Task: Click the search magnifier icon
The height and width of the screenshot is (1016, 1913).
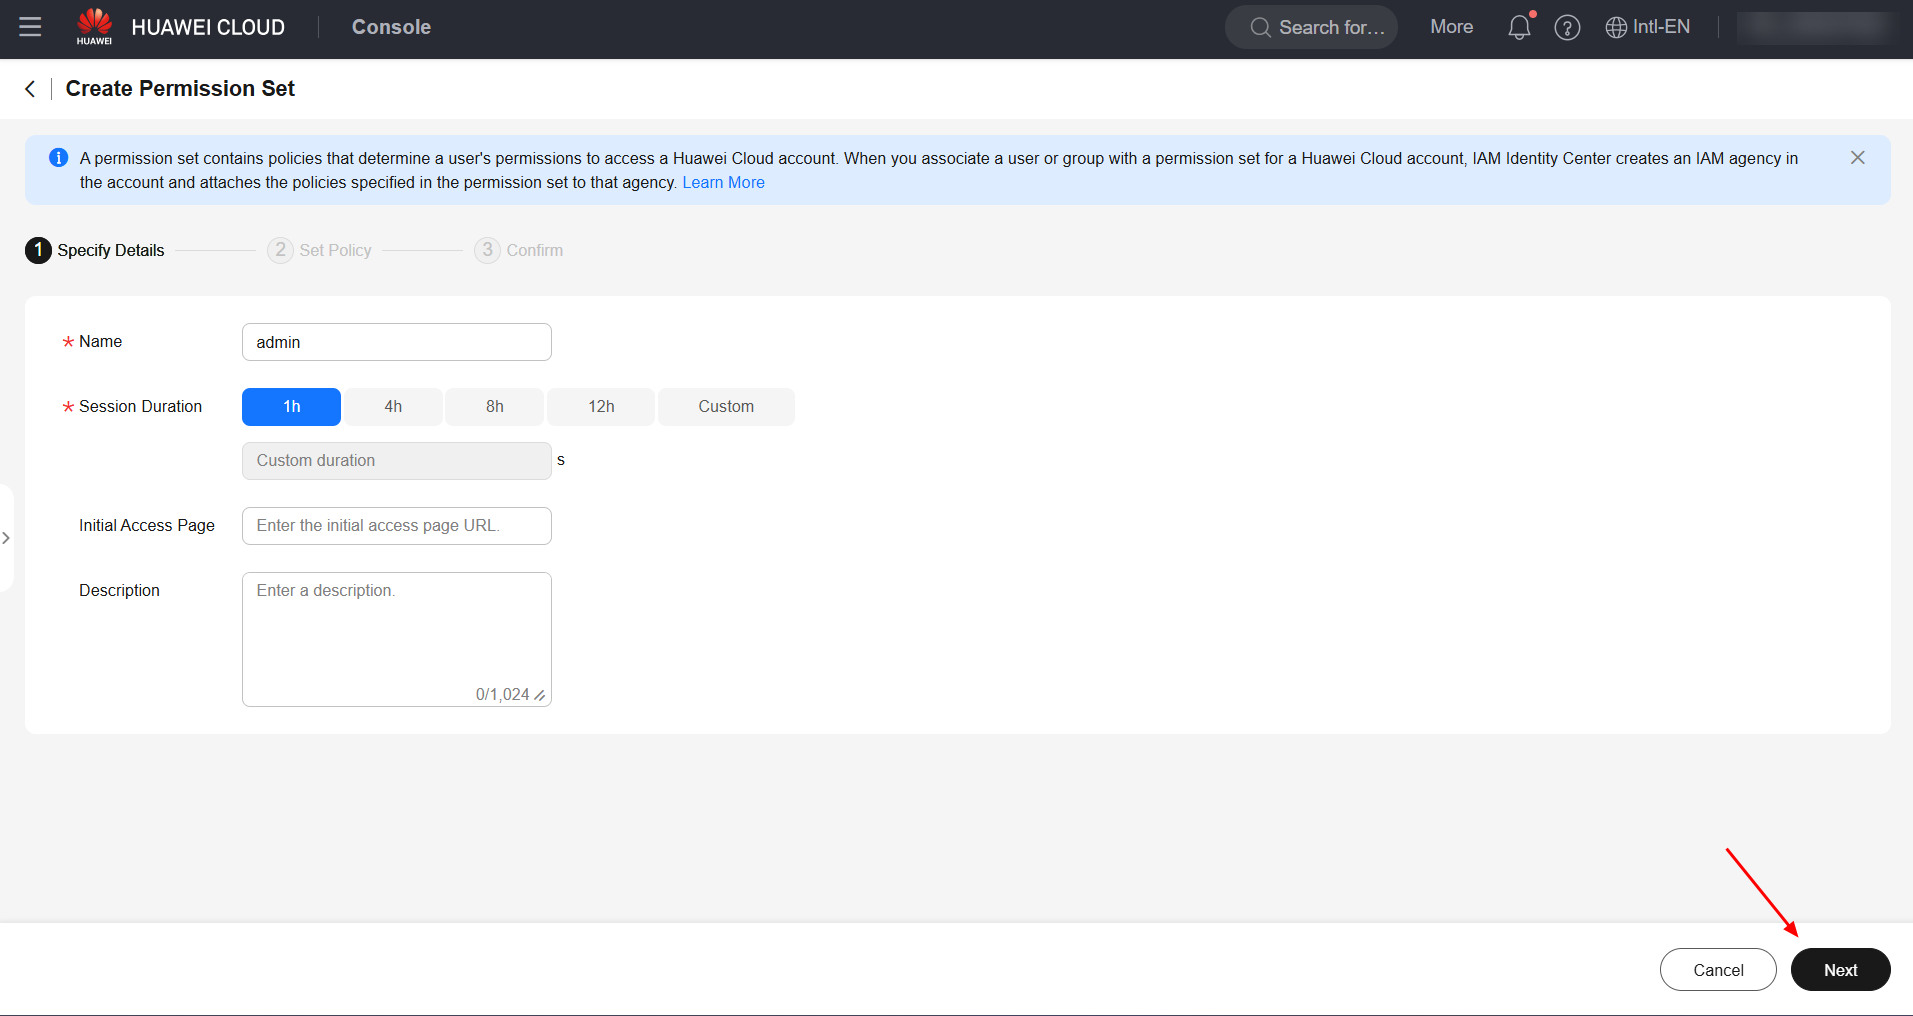Action: coord(1259,28)
